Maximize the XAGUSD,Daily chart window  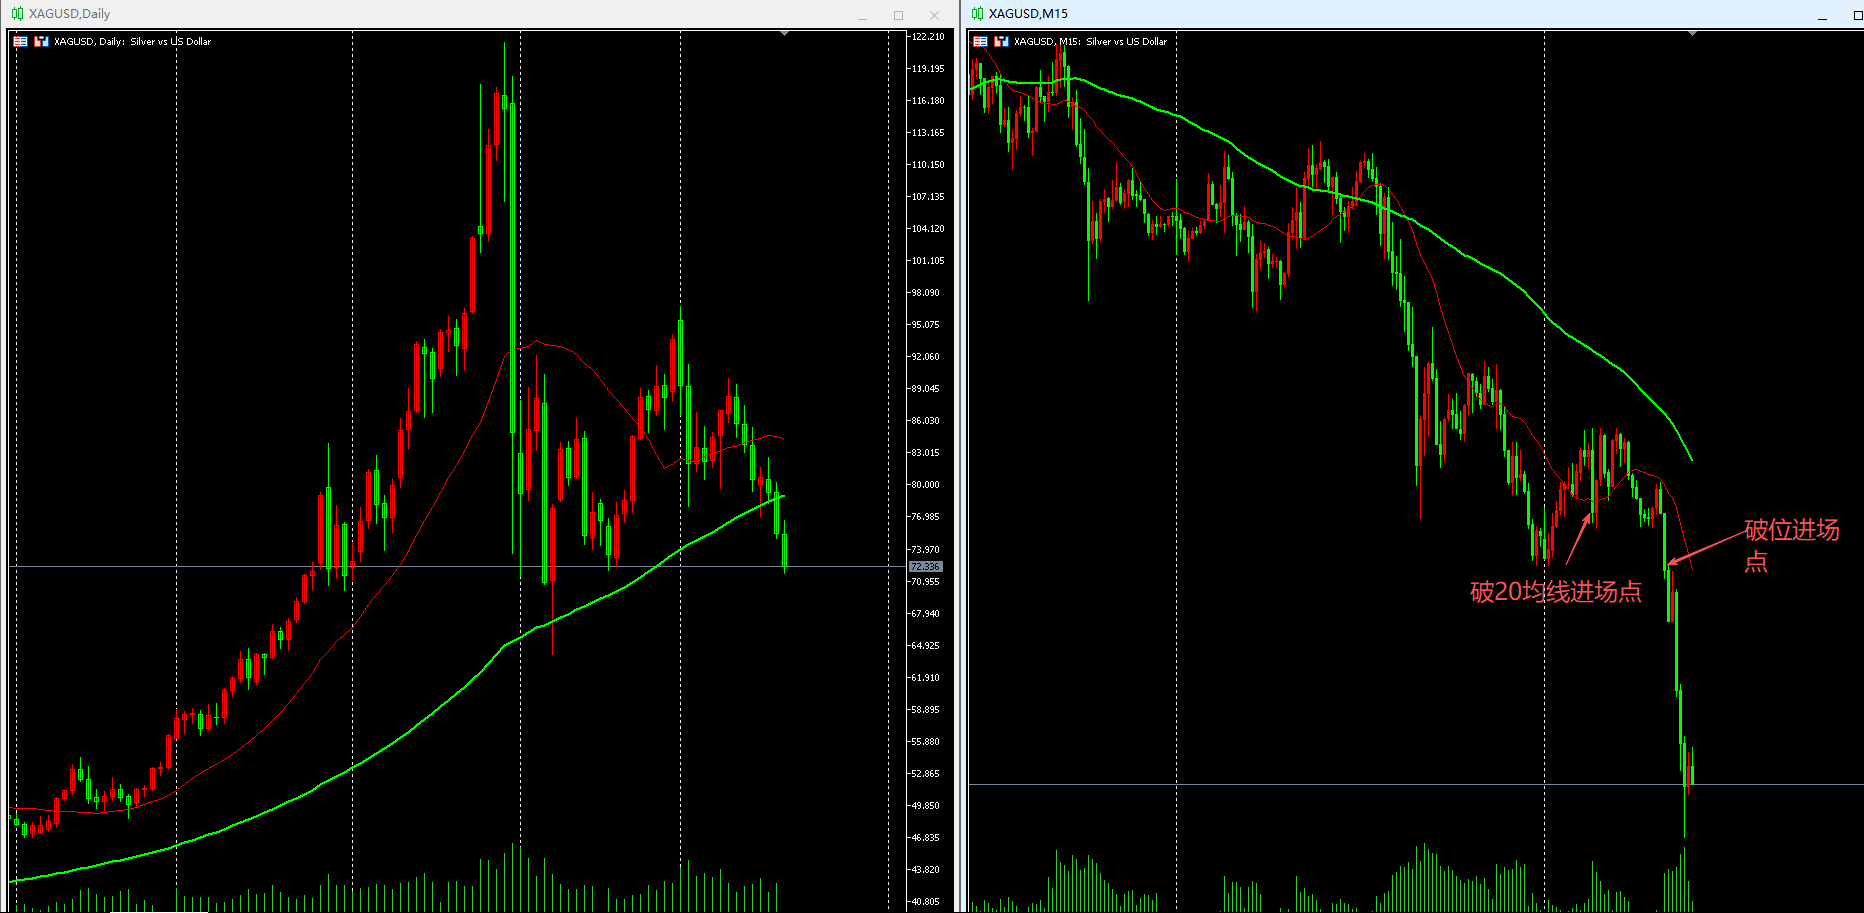pos(898,15)
